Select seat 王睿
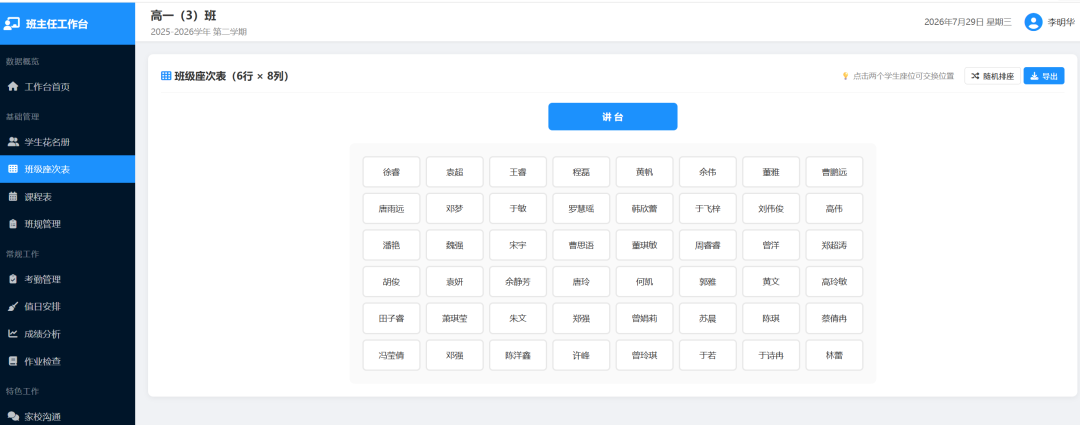The width and height of the screenshot is (1080, 425). click(x=518, y=172)
